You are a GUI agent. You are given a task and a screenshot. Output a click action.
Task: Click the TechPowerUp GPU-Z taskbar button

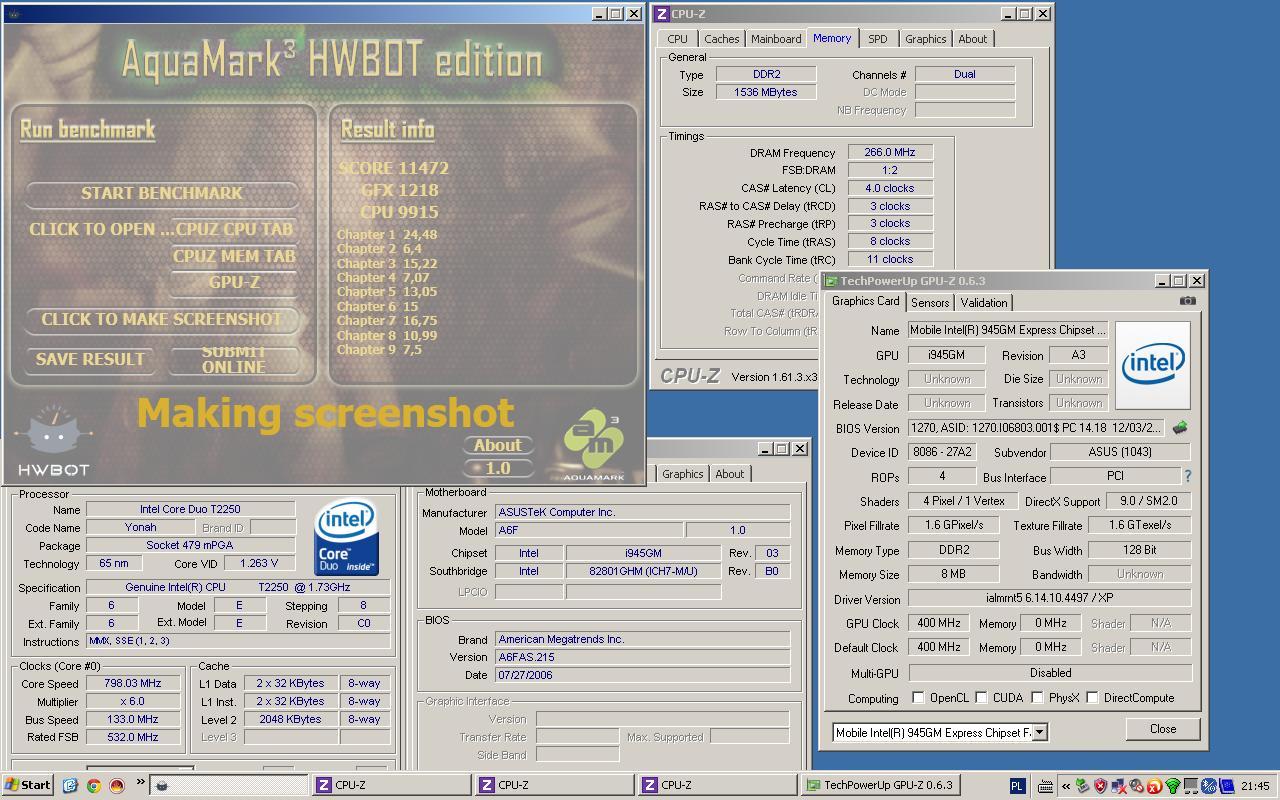click(881, 785)
